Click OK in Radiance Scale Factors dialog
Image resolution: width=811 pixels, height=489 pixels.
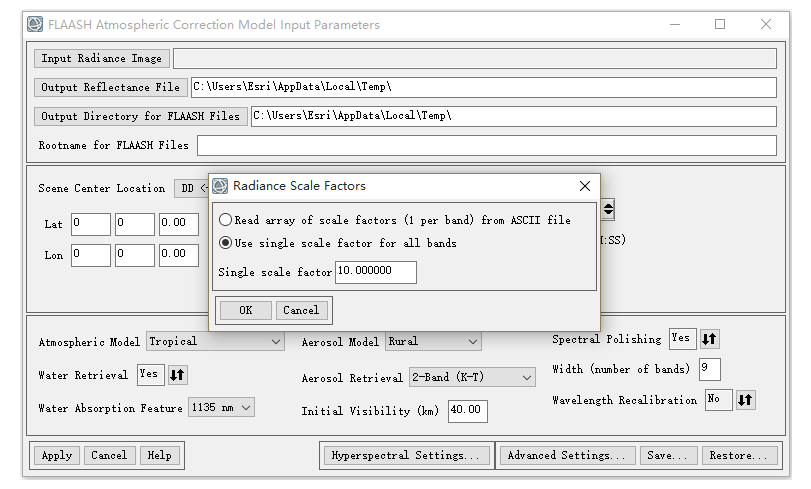point(246,310)
